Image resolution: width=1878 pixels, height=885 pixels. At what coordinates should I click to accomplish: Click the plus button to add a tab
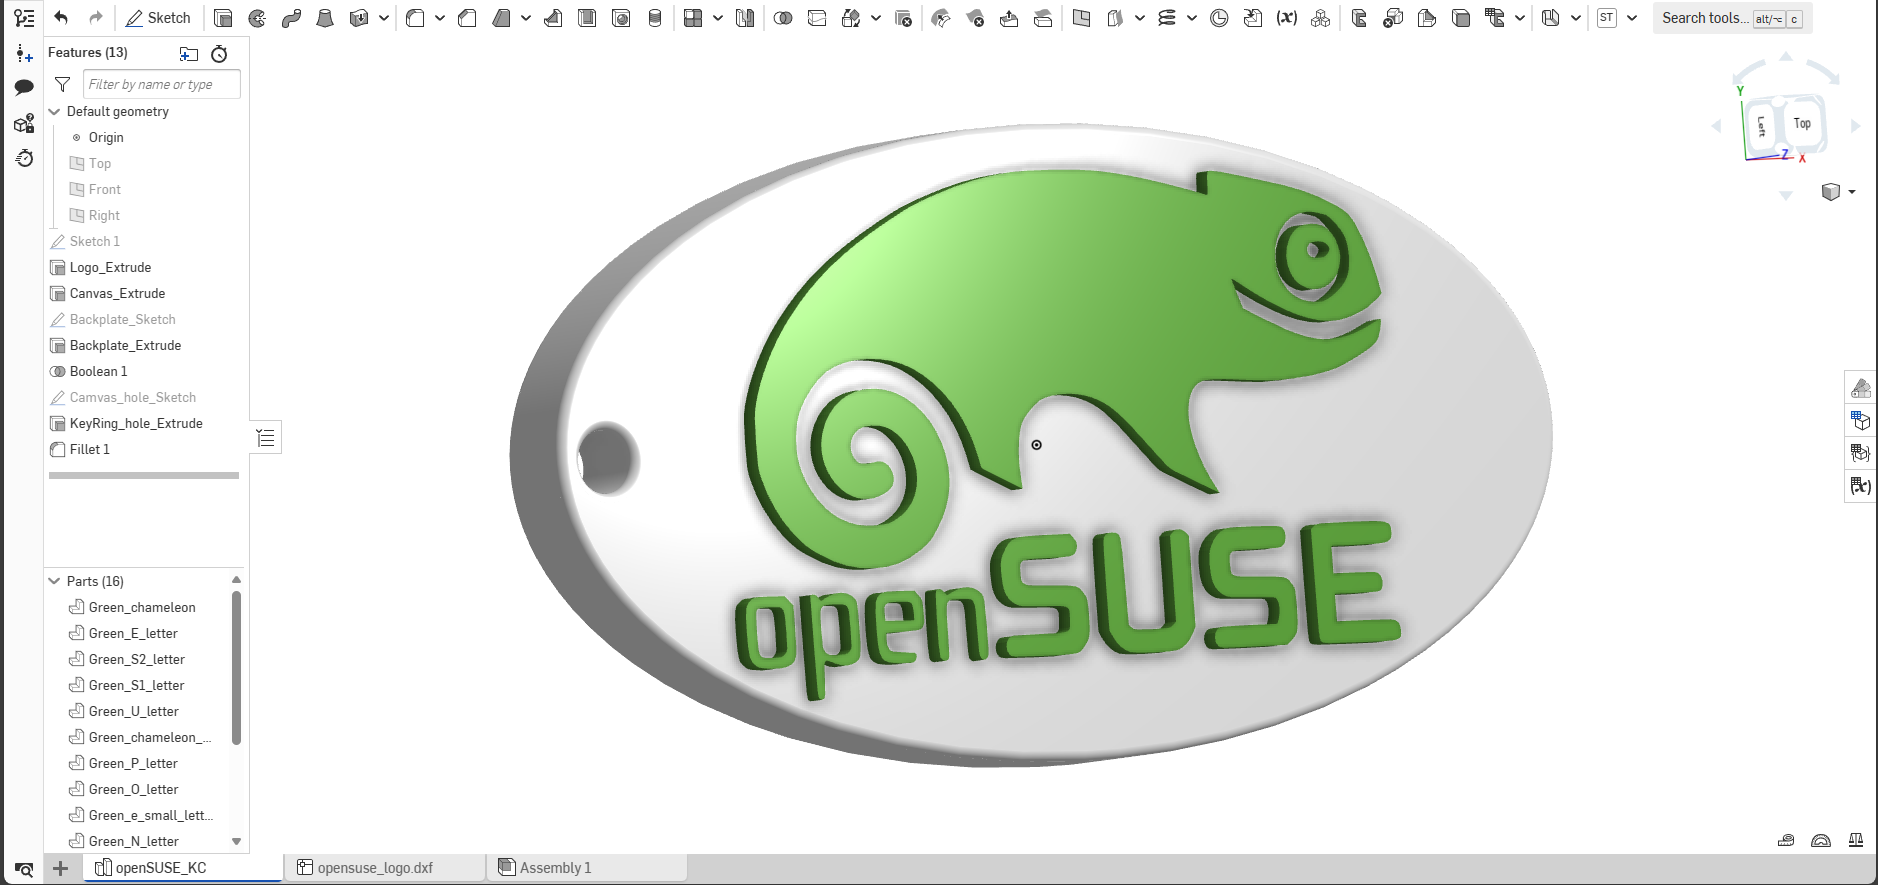click(60, 868)
